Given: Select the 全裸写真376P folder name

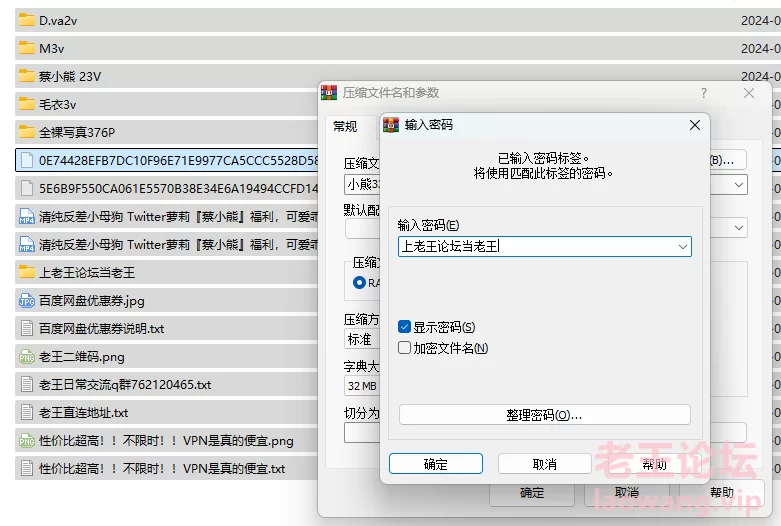Looking at the screenshot, I should pos(77,132).
